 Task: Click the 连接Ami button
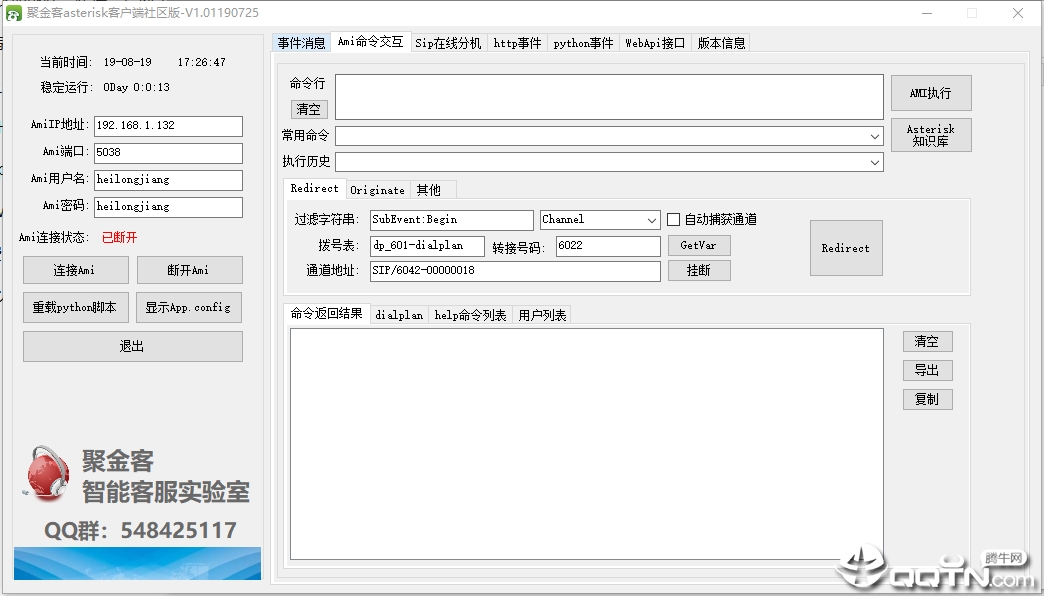(75, 270)
